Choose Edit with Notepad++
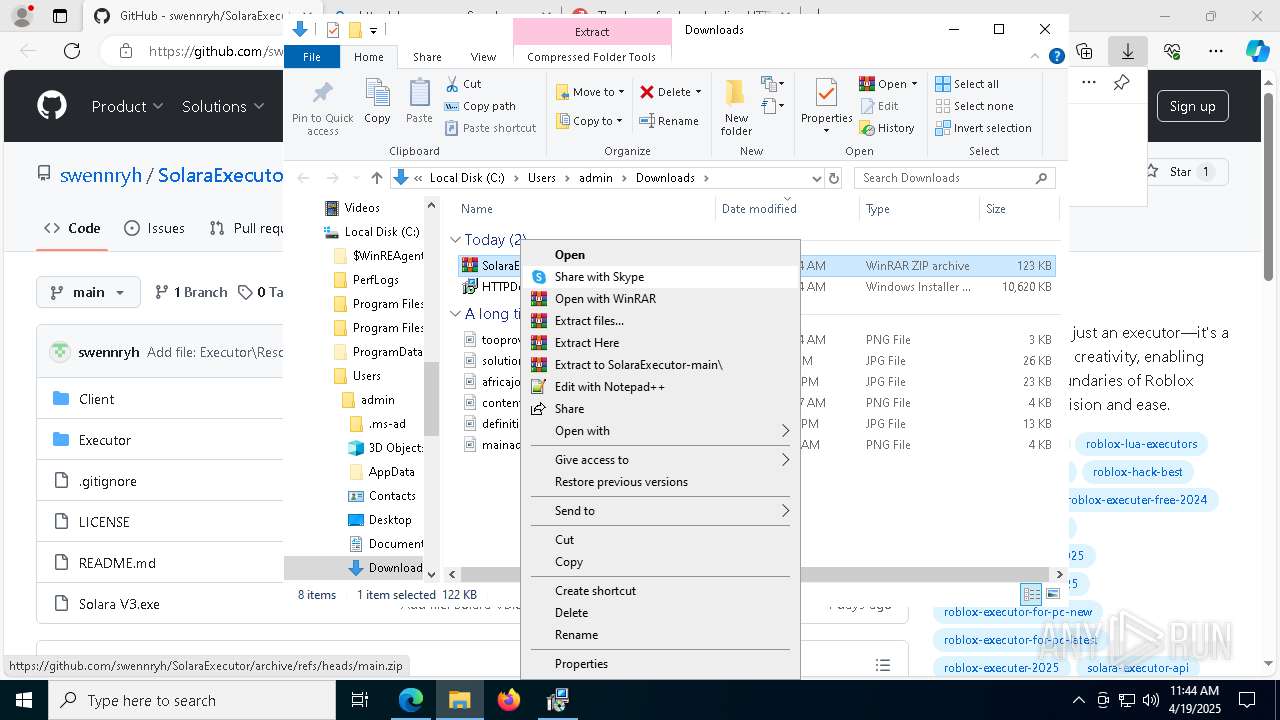This screenshot has width=1280, height=720. [660, 387]
